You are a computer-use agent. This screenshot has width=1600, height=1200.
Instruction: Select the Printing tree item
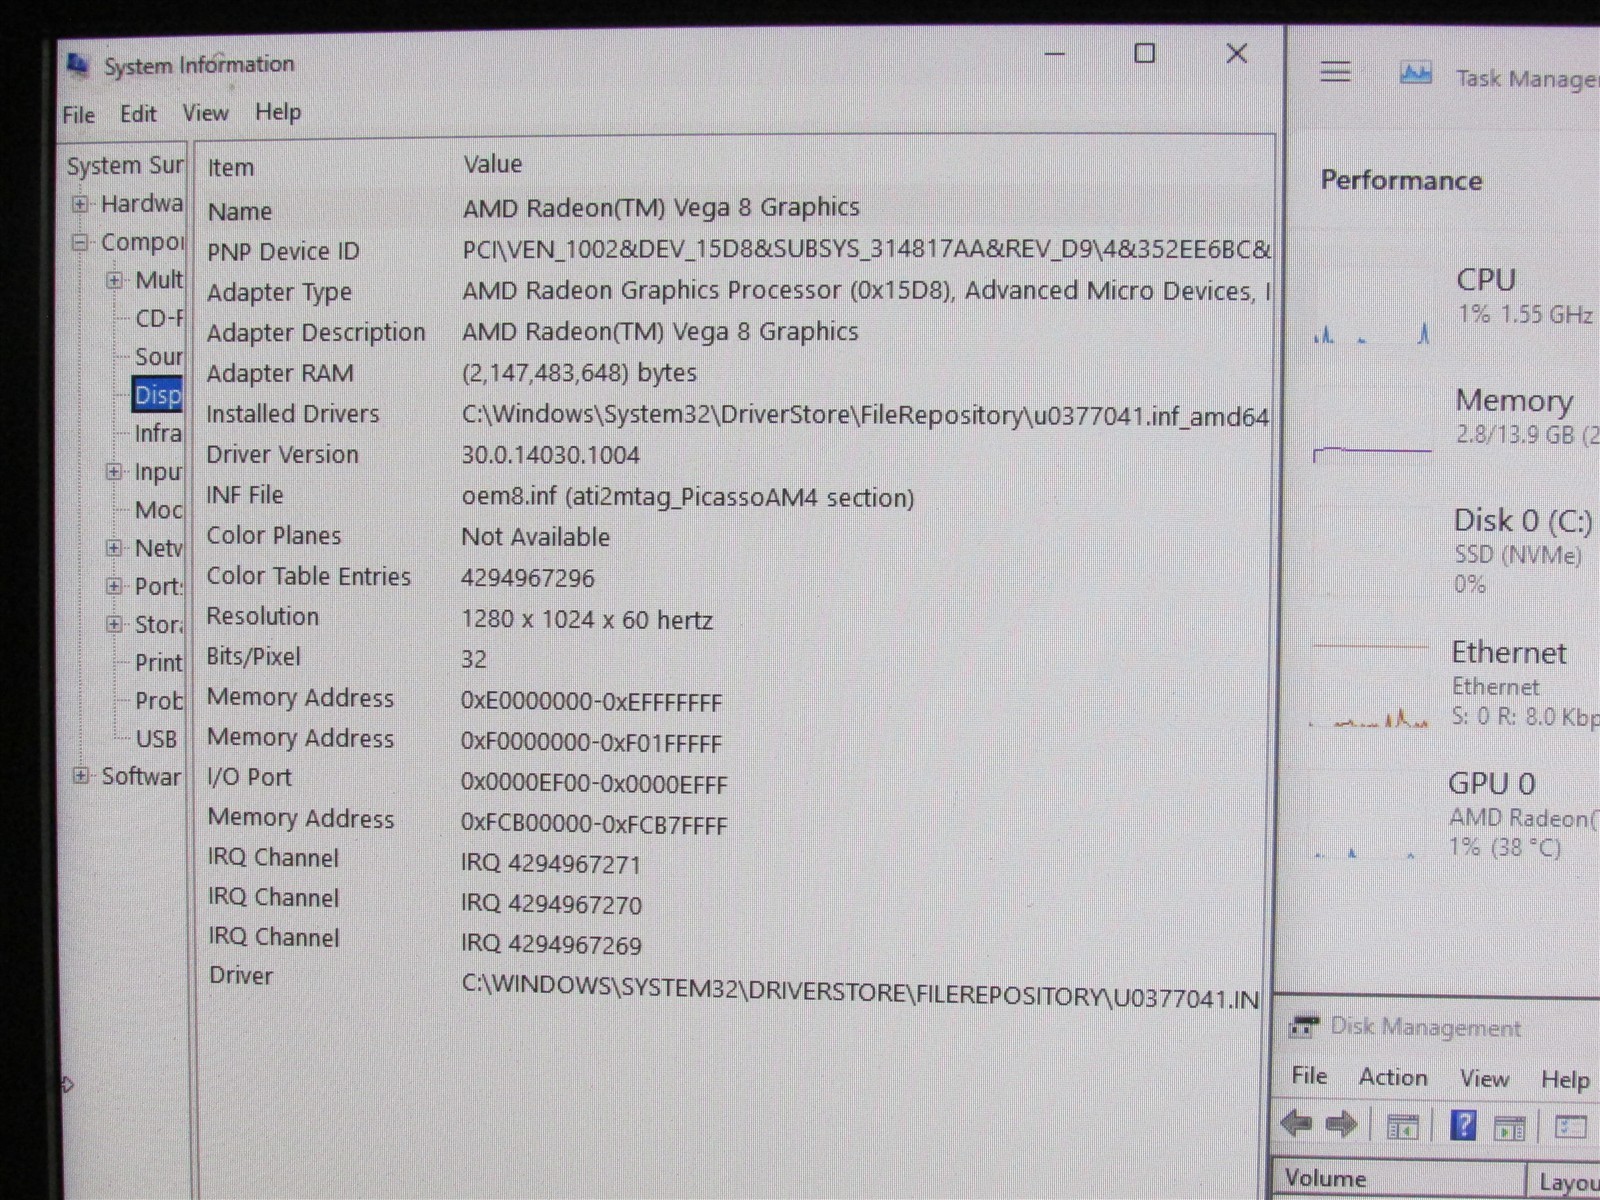click(159, 662)
